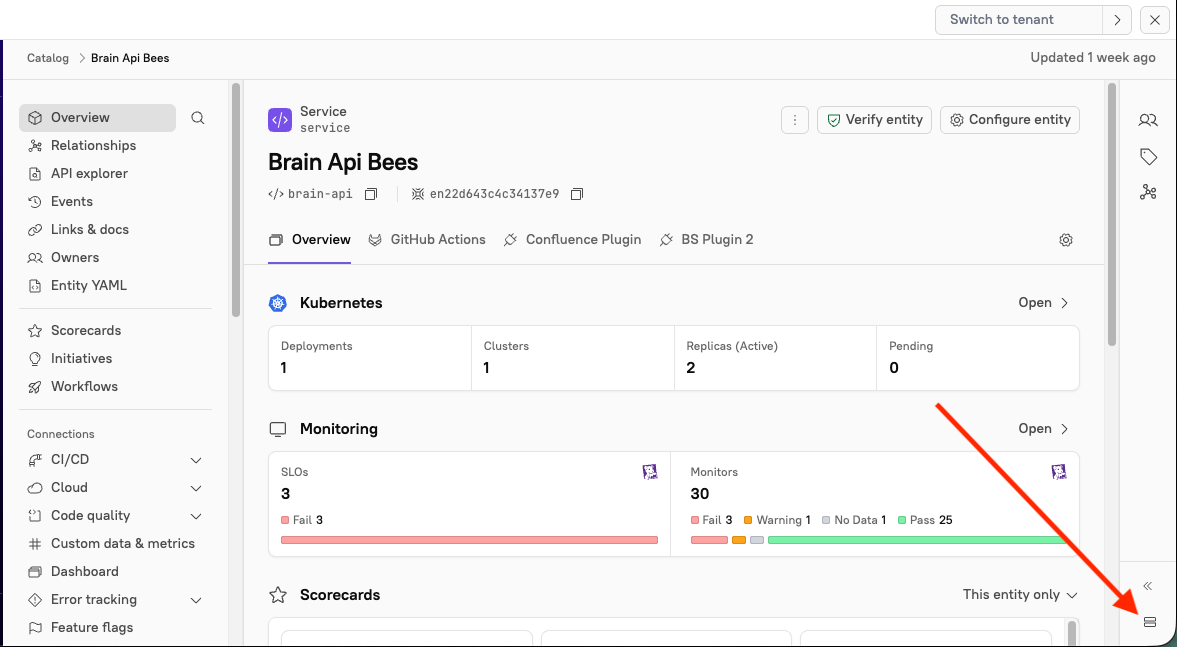
Task: Expand the Error tracking group
Action: coord(196,600)
